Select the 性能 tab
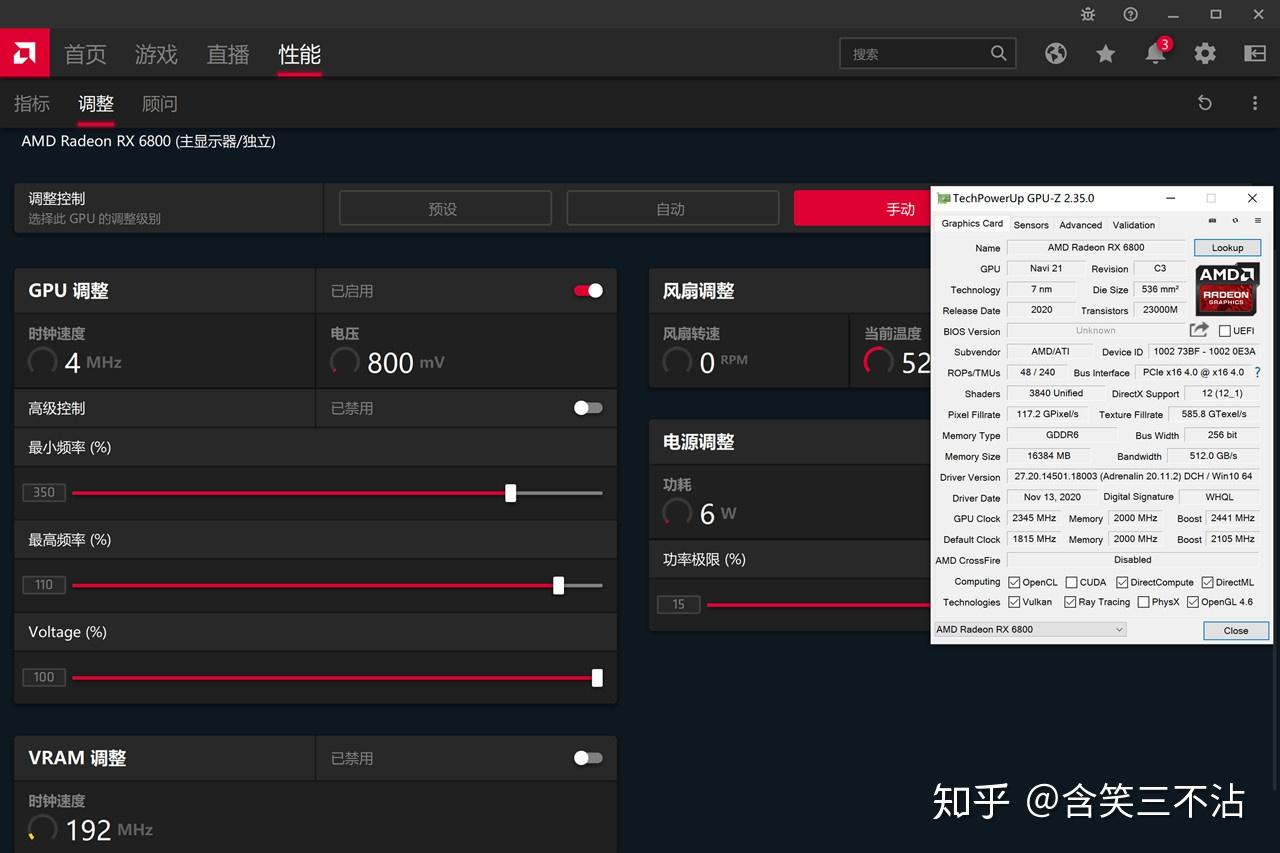Viewport: 1280px width, 853px height. pos(299,54)
